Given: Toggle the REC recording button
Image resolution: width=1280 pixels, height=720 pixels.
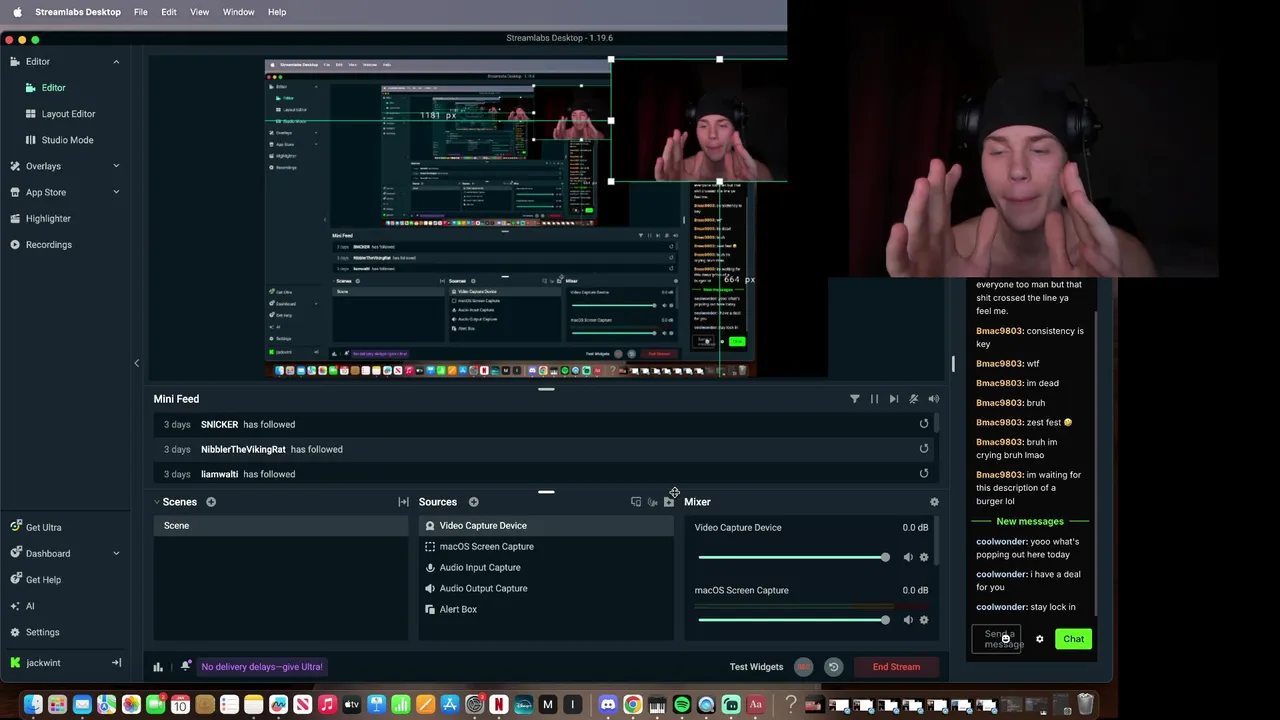Looking at the screenshot, I should click(x=803, y=667).
